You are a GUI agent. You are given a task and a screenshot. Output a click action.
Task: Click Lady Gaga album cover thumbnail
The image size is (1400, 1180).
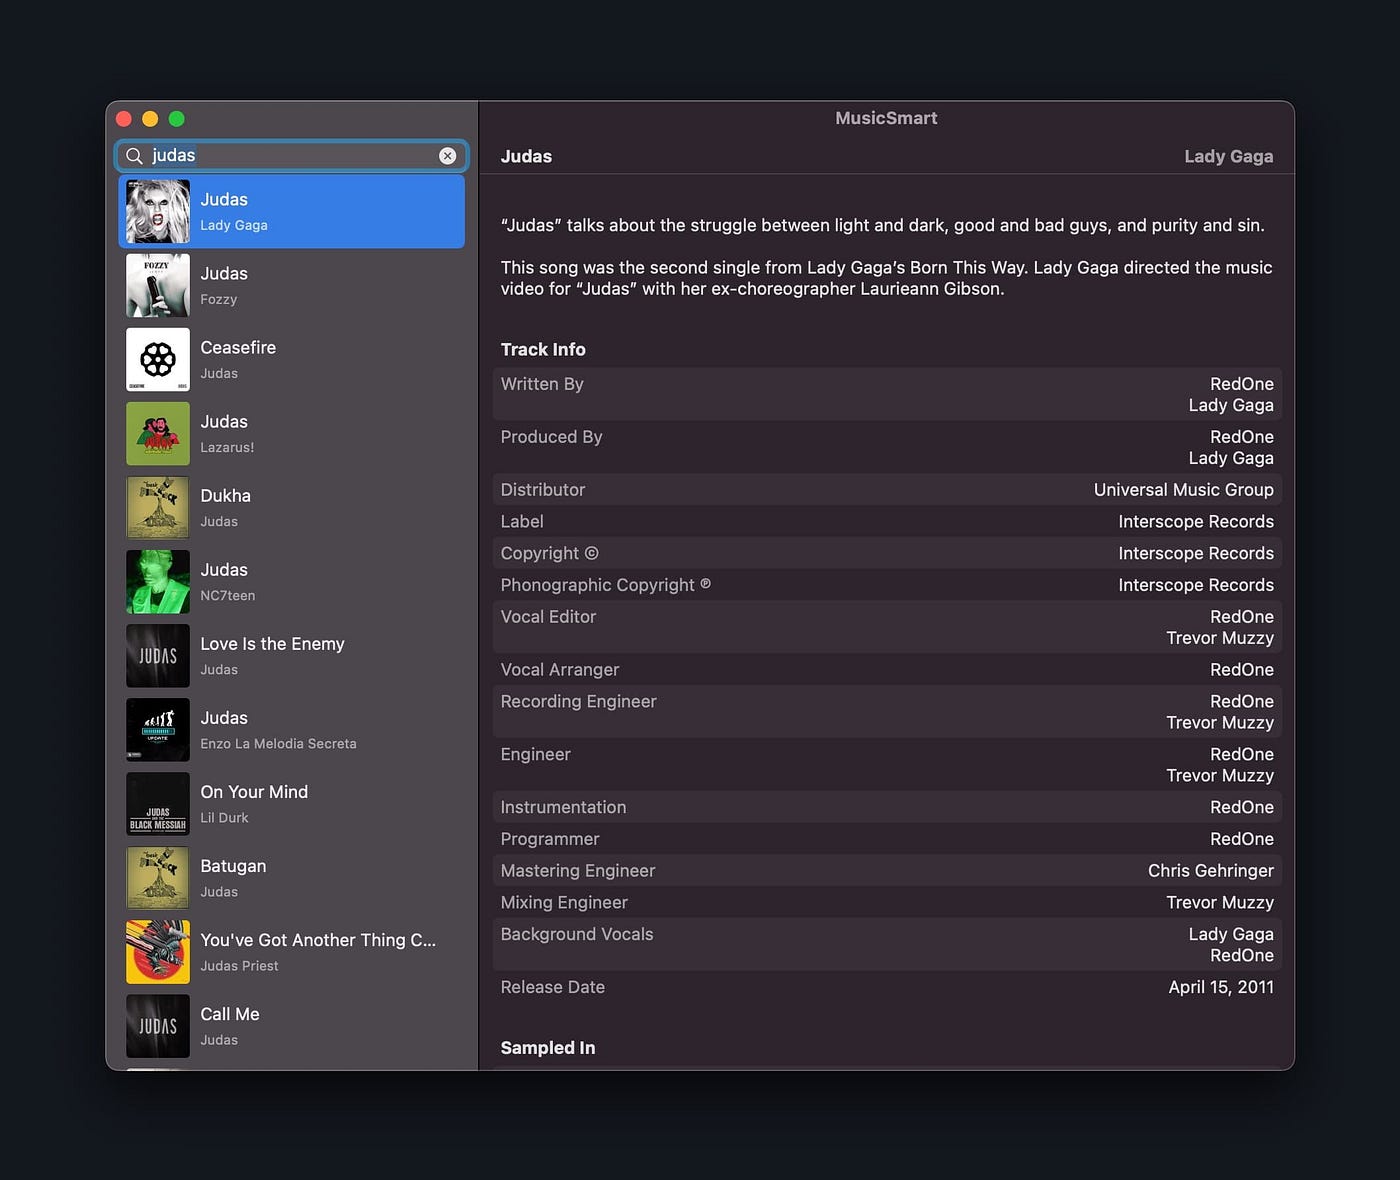pyautogui.click(x=158, y=212)
